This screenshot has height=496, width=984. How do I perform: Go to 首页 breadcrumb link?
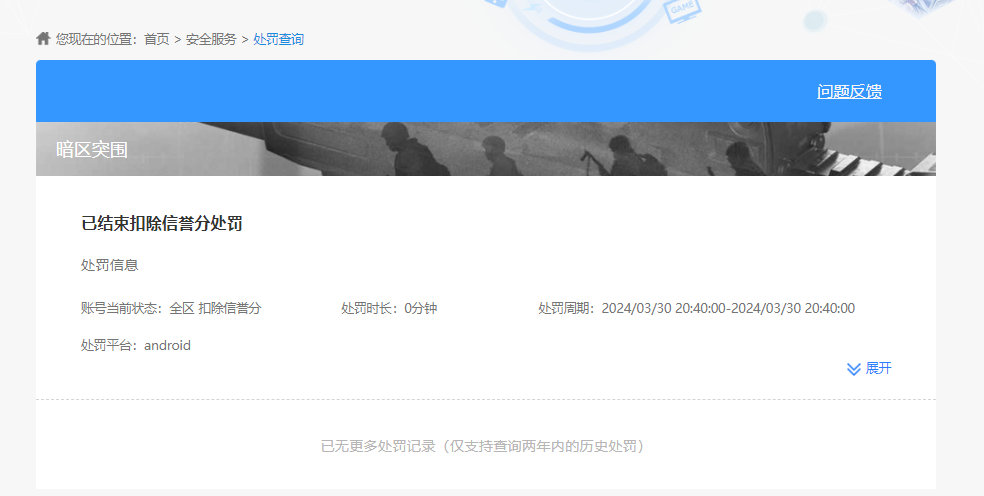pos(157,39)
